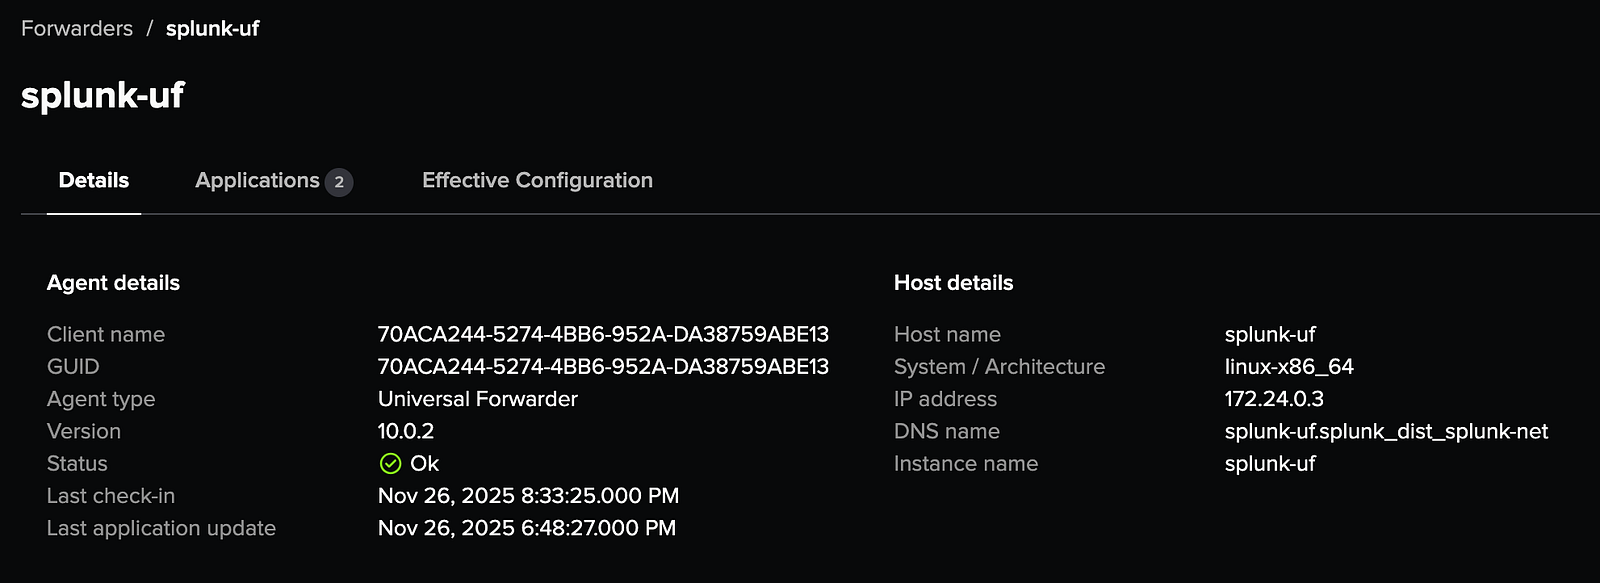Click the Client name value text
The height and width of the screenshot is (583, 1600).
(603, 335)
